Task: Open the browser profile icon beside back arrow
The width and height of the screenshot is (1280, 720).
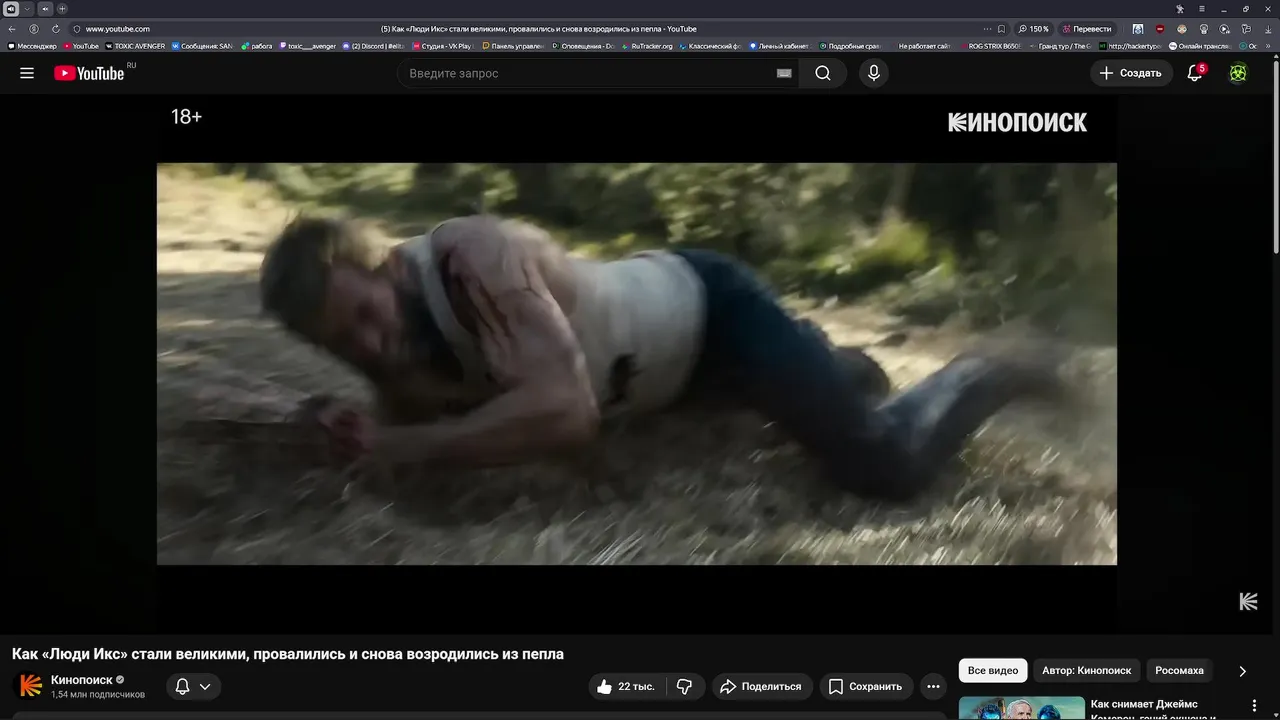Action: pos(34,29)
